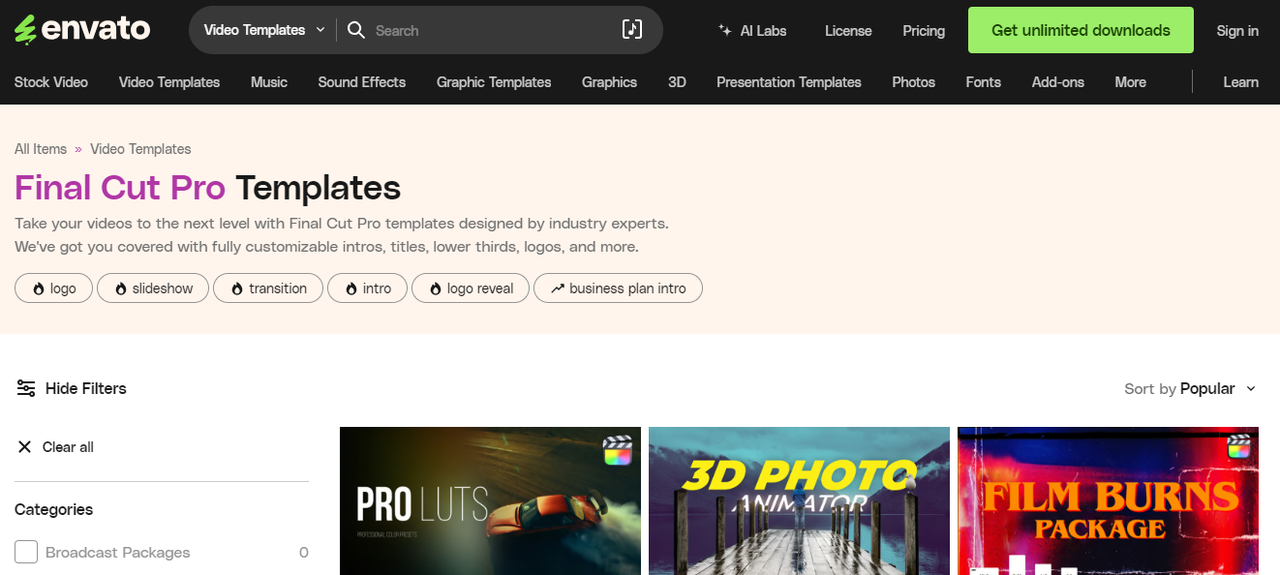Open Stock Video in the nav bar
1280x575 pixels.
[51, 82]
